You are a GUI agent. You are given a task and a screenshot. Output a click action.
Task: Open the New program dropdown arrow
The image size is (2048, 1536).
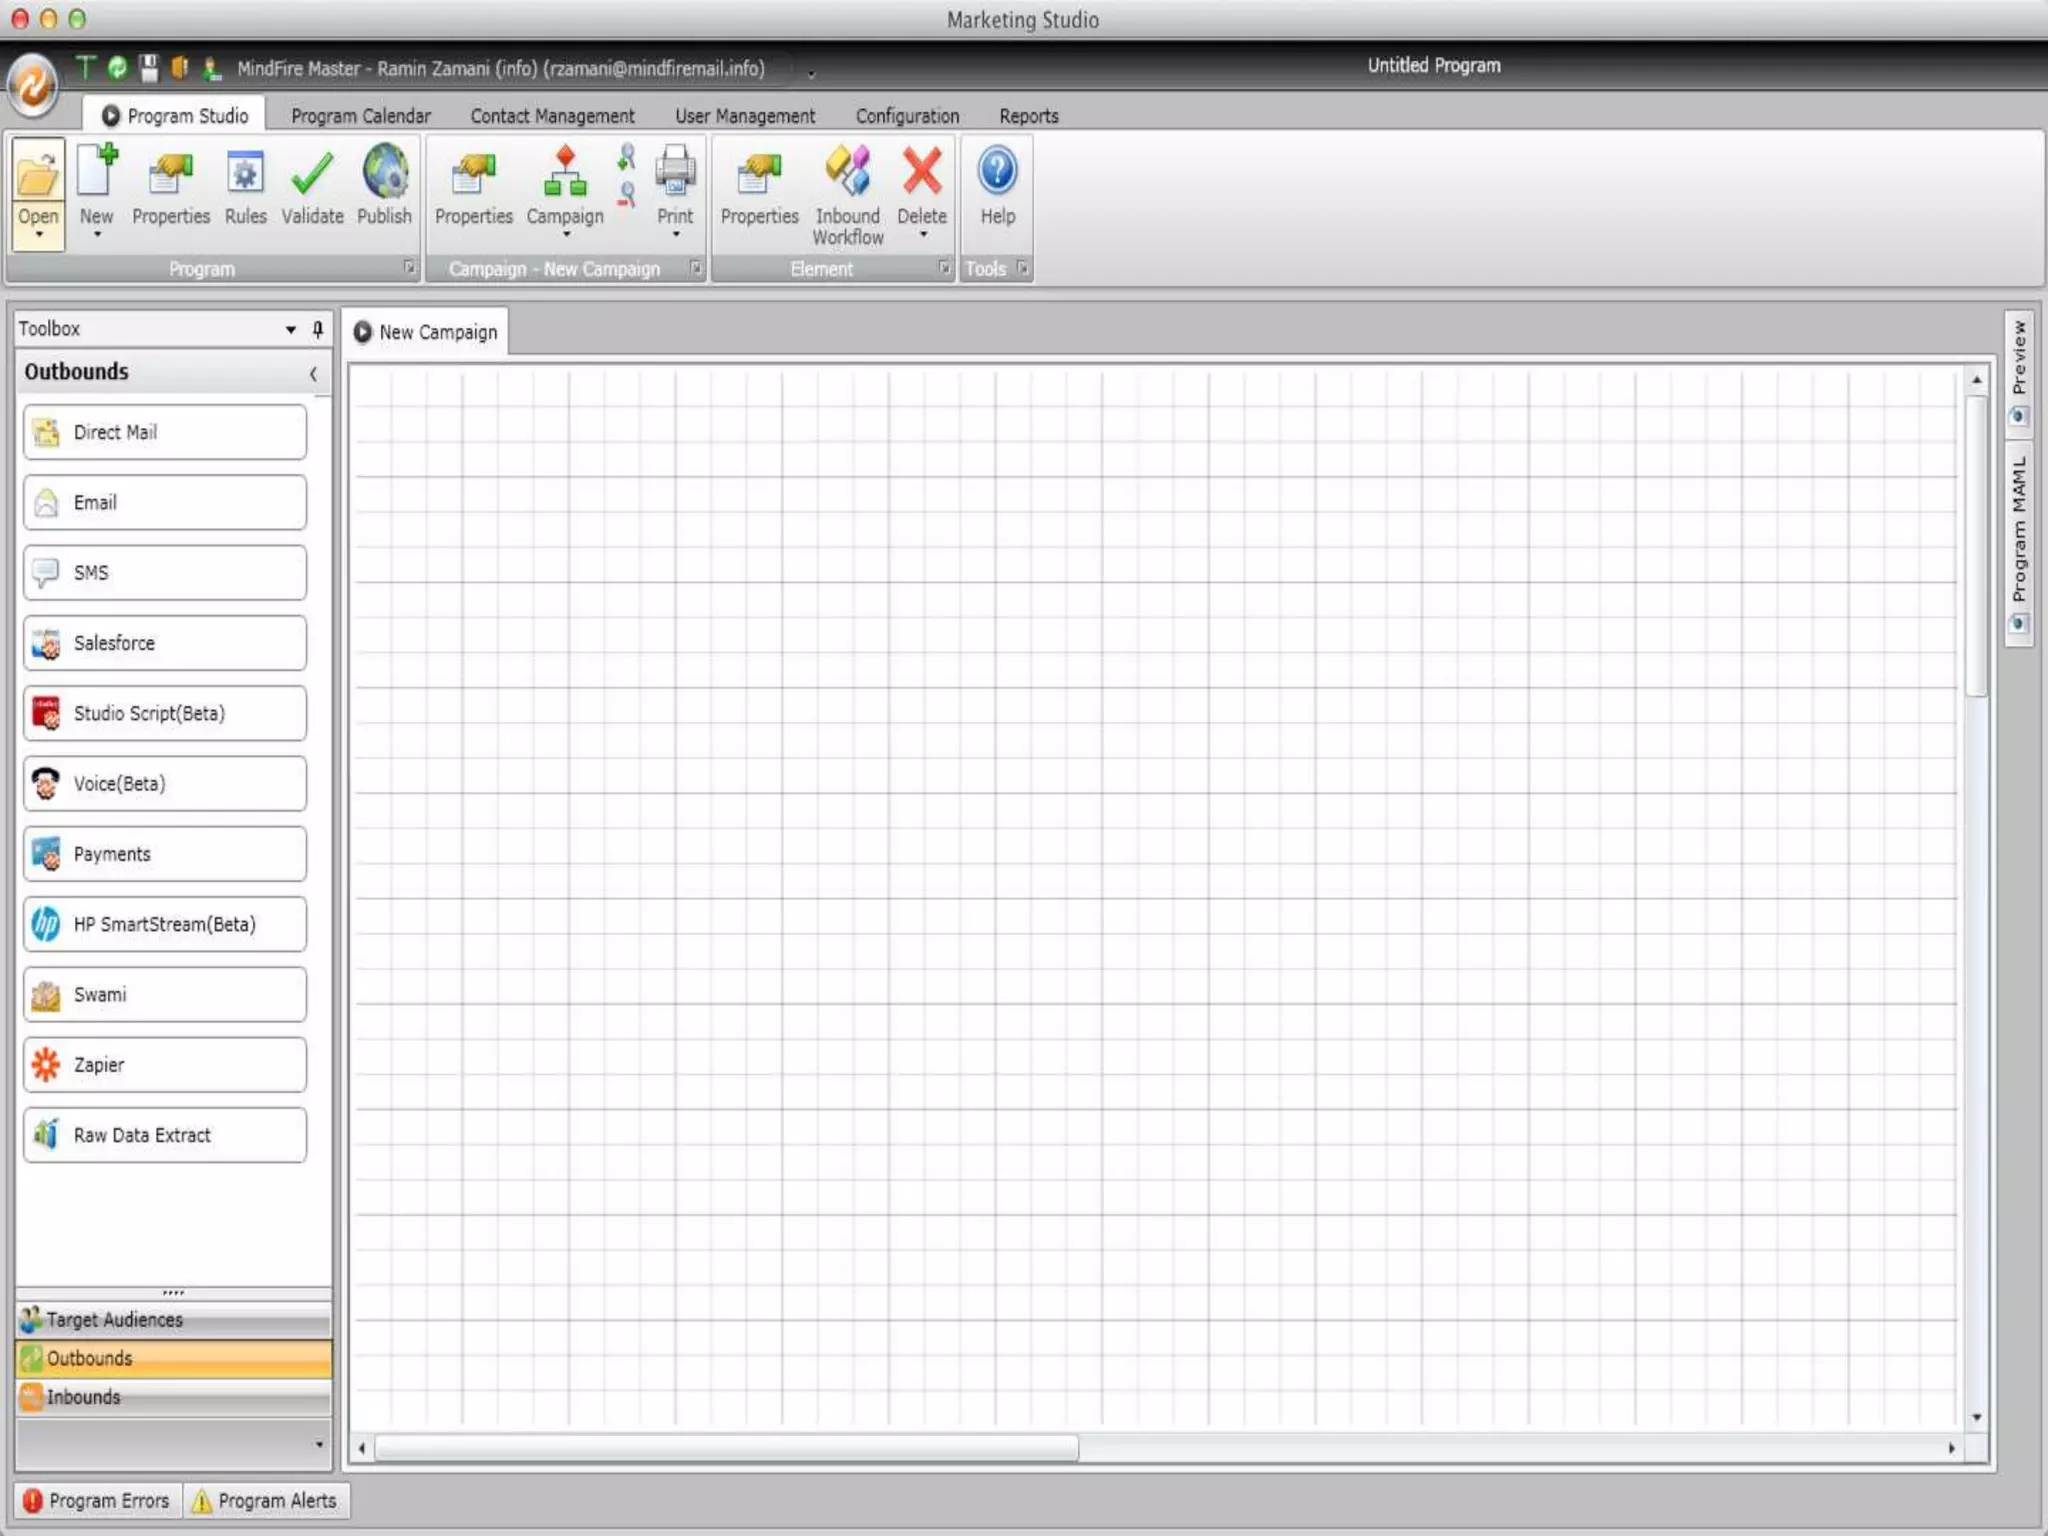(97, 235)
